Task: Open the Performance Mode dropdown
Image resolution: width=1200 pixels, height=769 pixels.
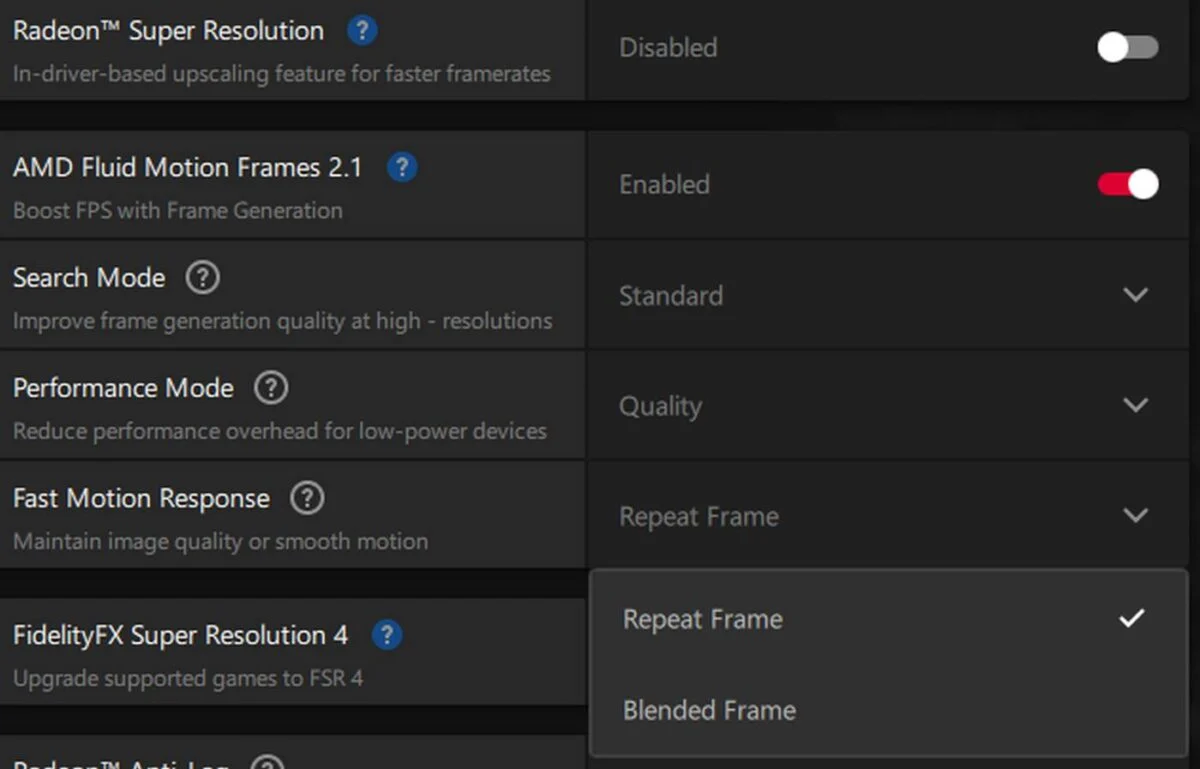Action: [1136, 405]
